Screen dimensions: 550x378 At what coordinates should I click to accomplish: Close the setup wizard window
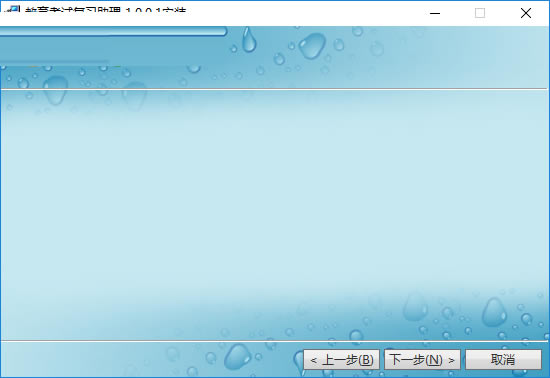[525, 13]
